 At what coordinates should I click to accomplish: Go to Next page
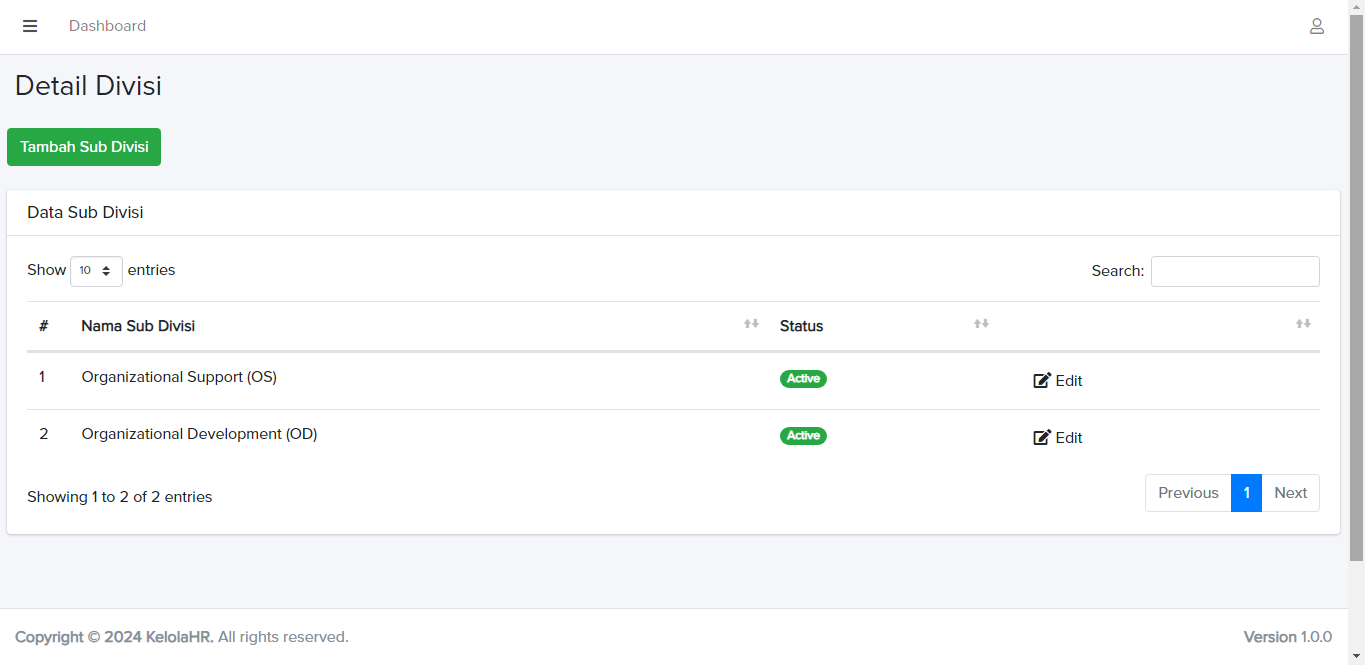click(1290, 493)
